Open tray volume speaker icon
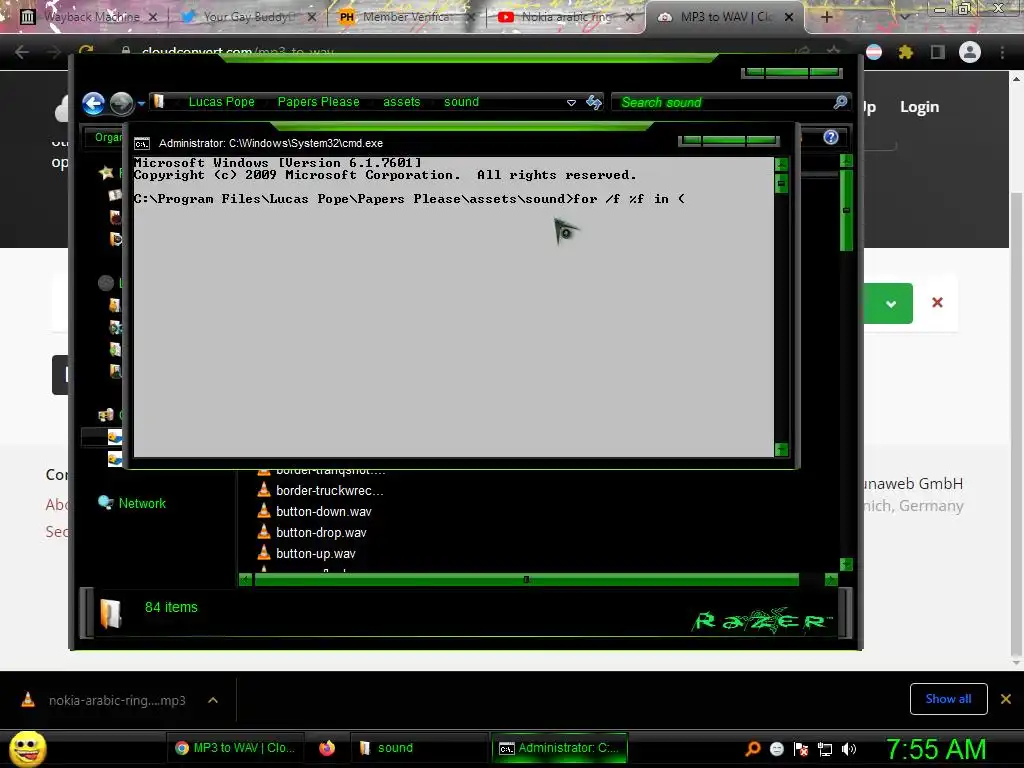Screen dimensions: 1024x768 [849, 749]
